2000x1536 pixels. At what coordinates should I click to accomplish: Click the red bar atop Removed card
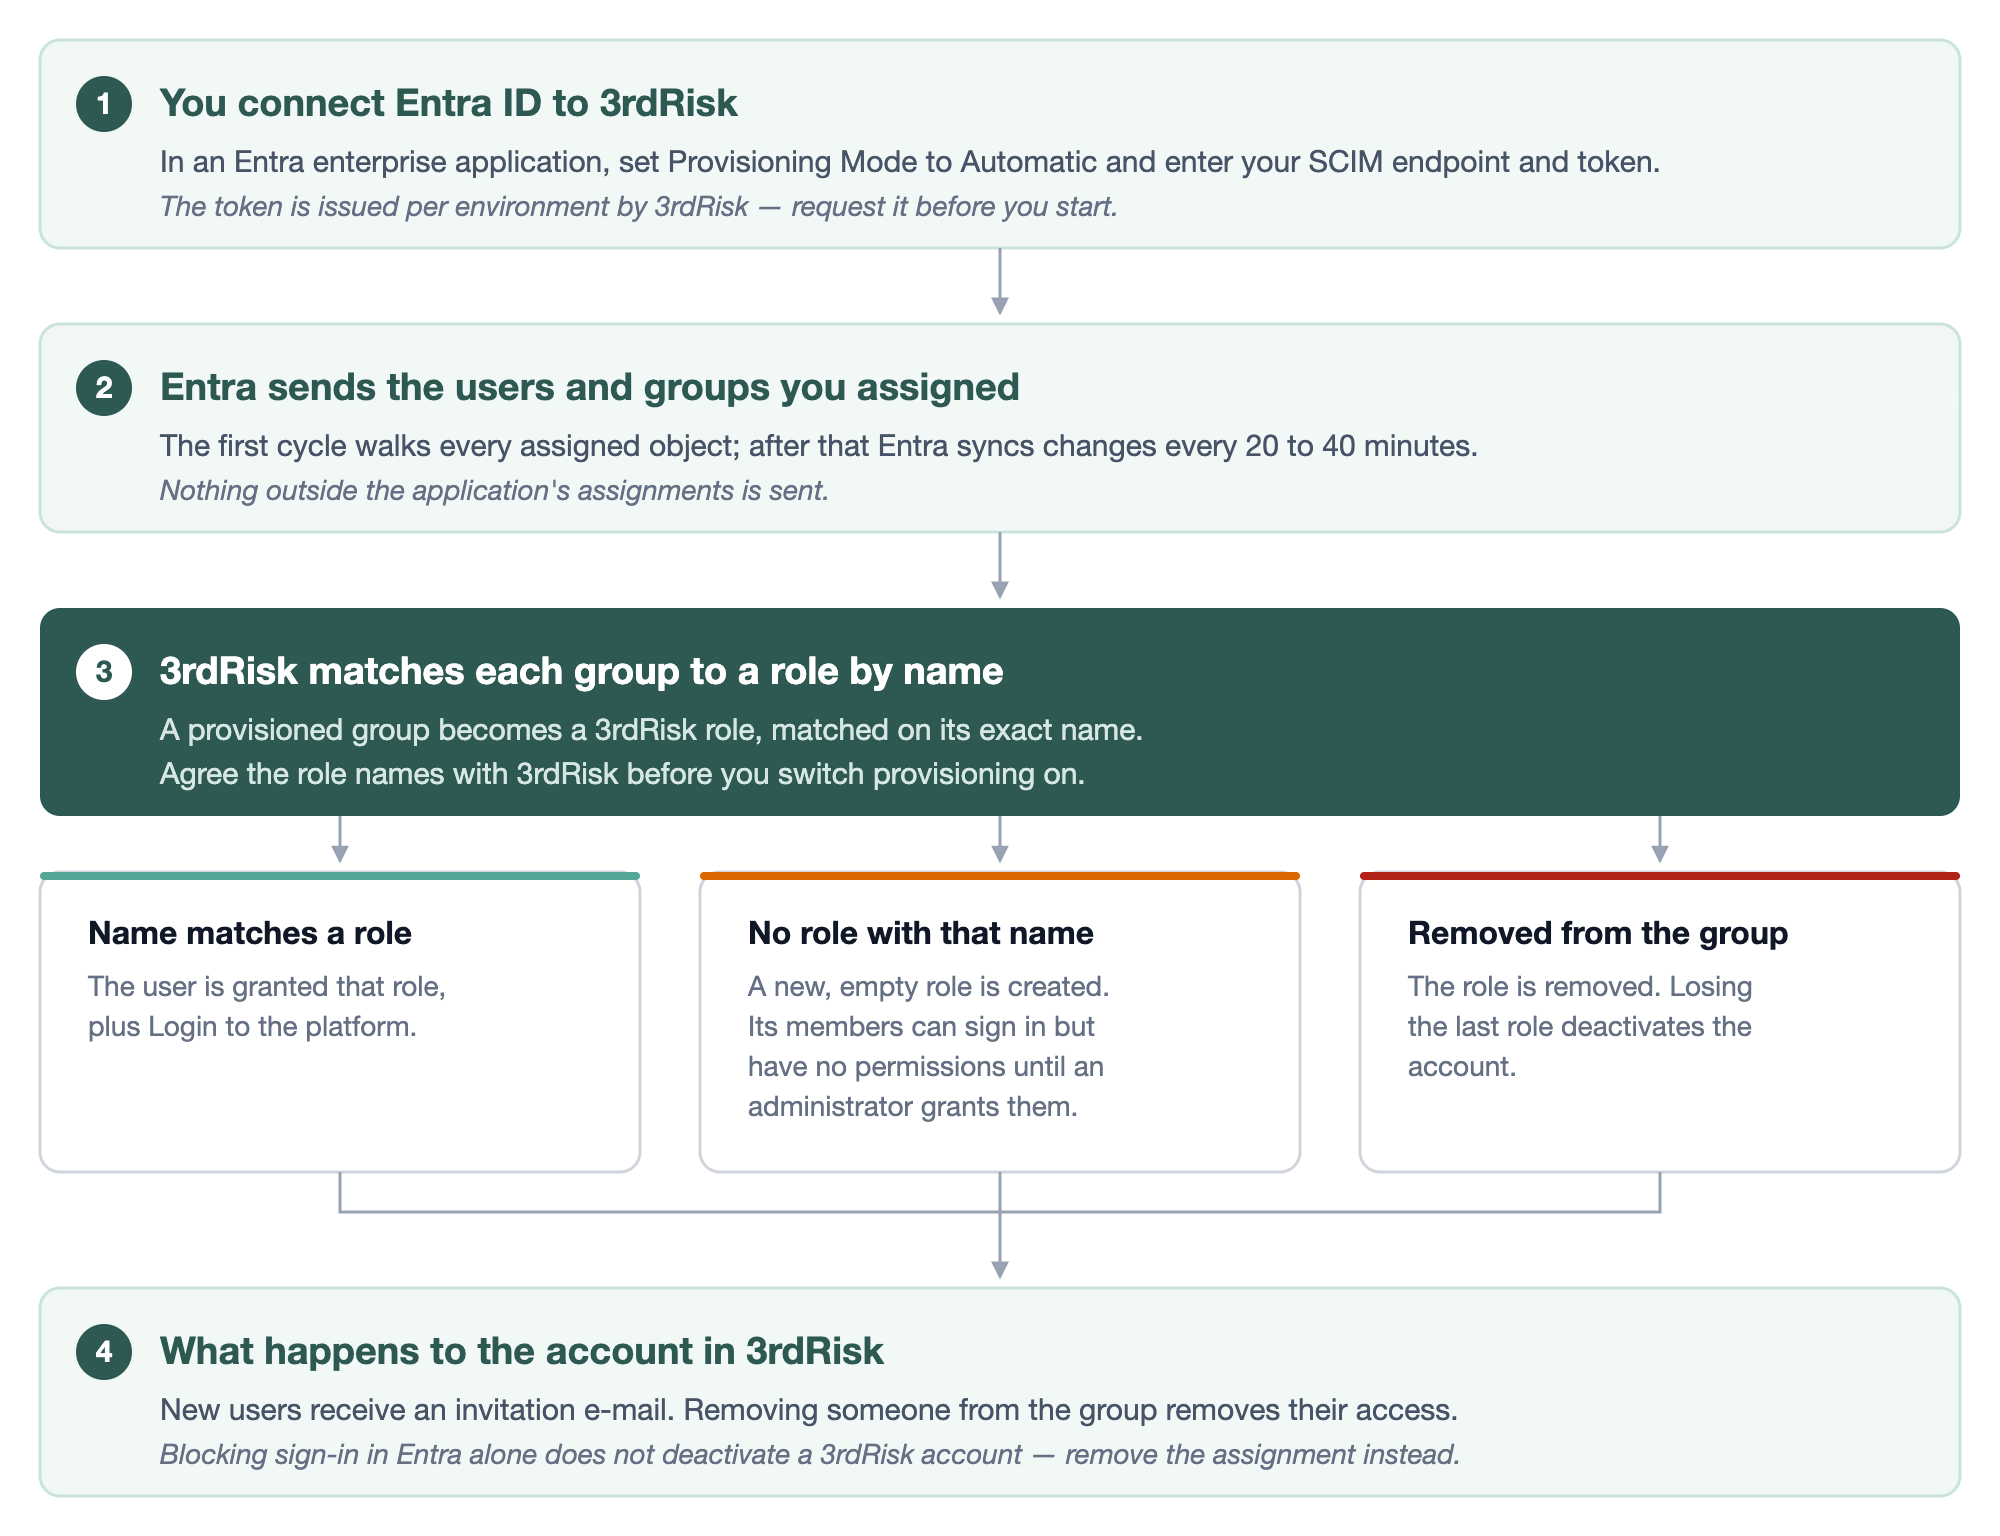[x=1660, y=876]
